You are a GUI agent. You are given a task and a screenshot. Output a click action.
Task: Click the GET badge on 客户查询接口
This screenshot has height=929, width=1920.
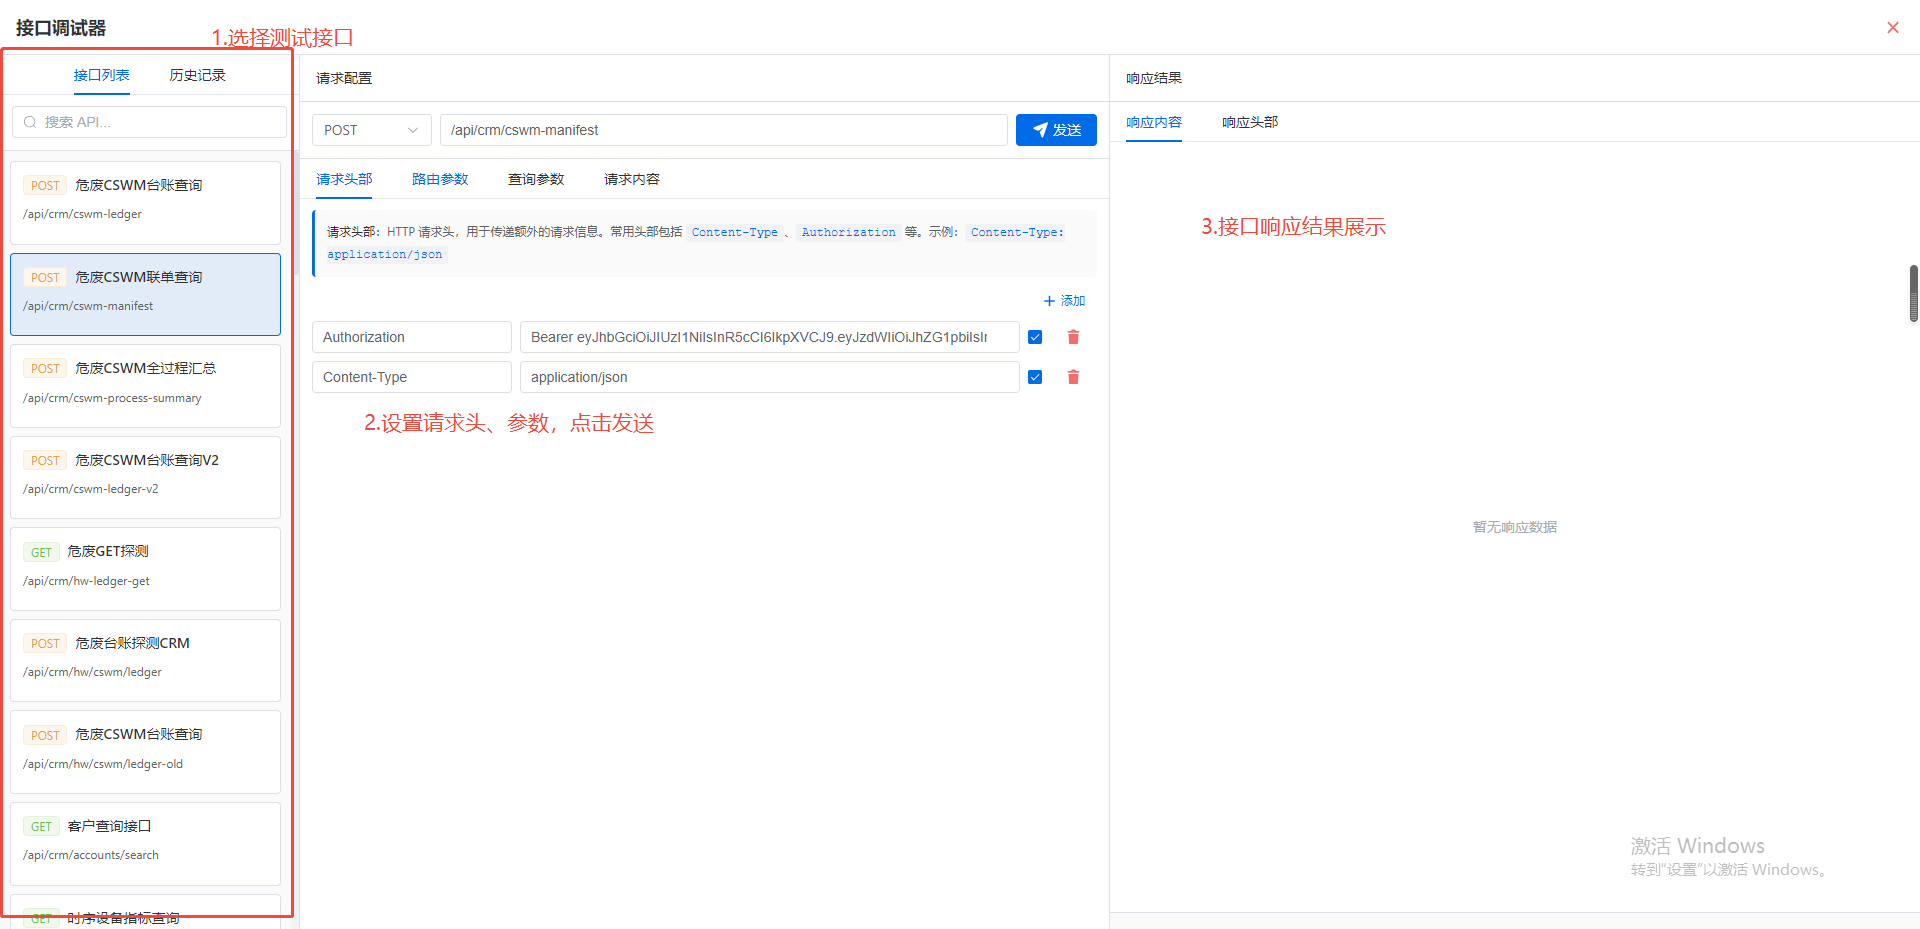pos(41,827)
